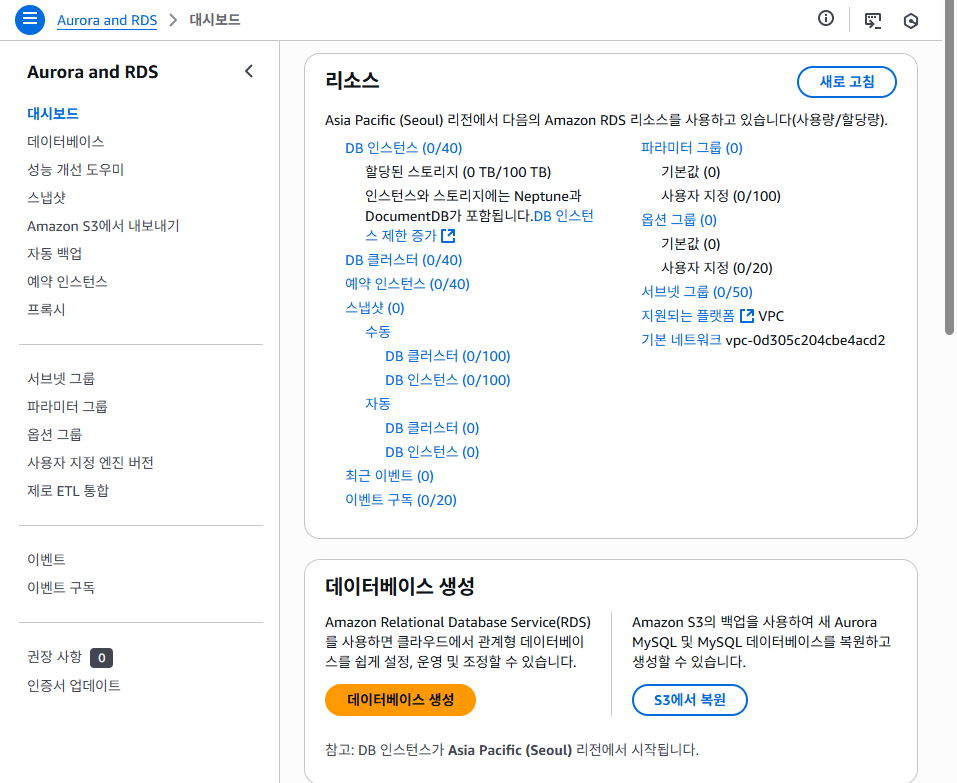957x783 pixels.
Task: Click the 대시보드 breadcrumb text
Action: 215,20
